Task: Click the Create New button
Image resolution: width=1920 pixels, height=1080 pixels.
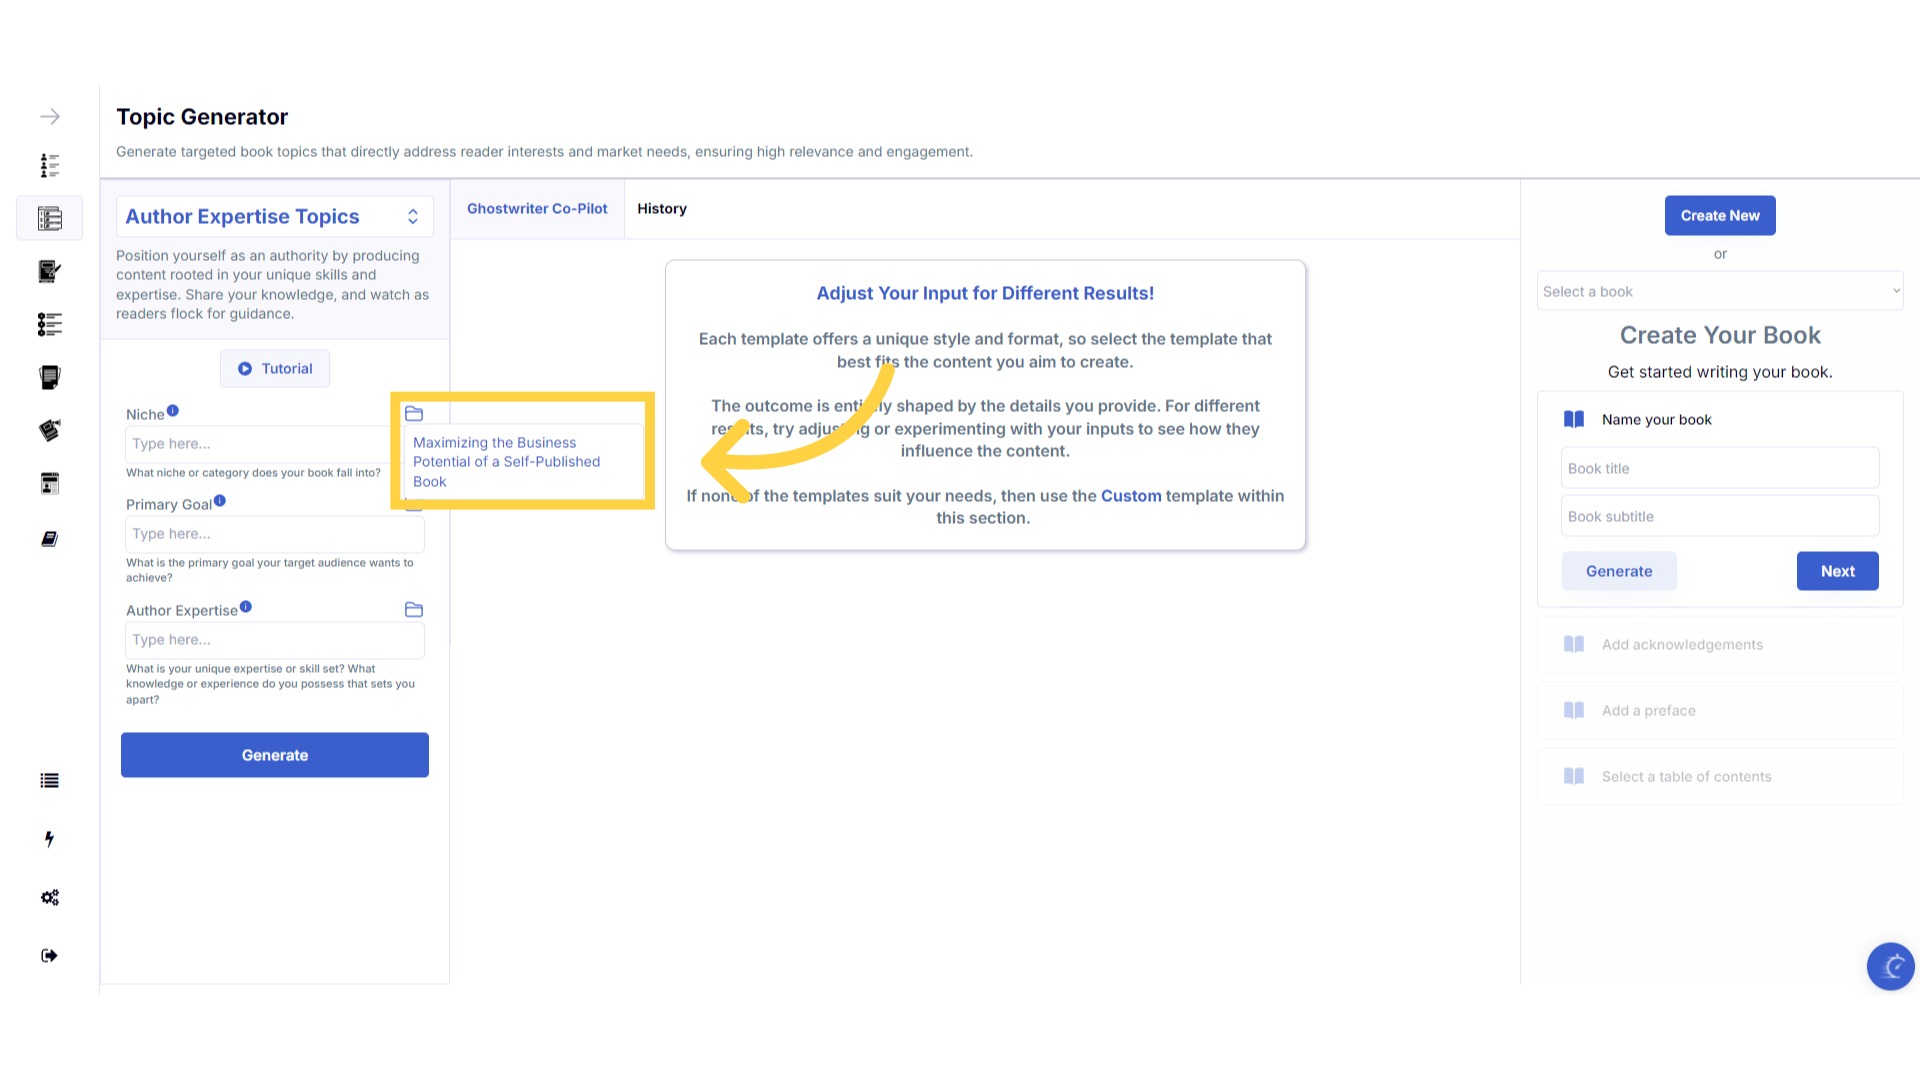Action: (x=1720, y=216)
